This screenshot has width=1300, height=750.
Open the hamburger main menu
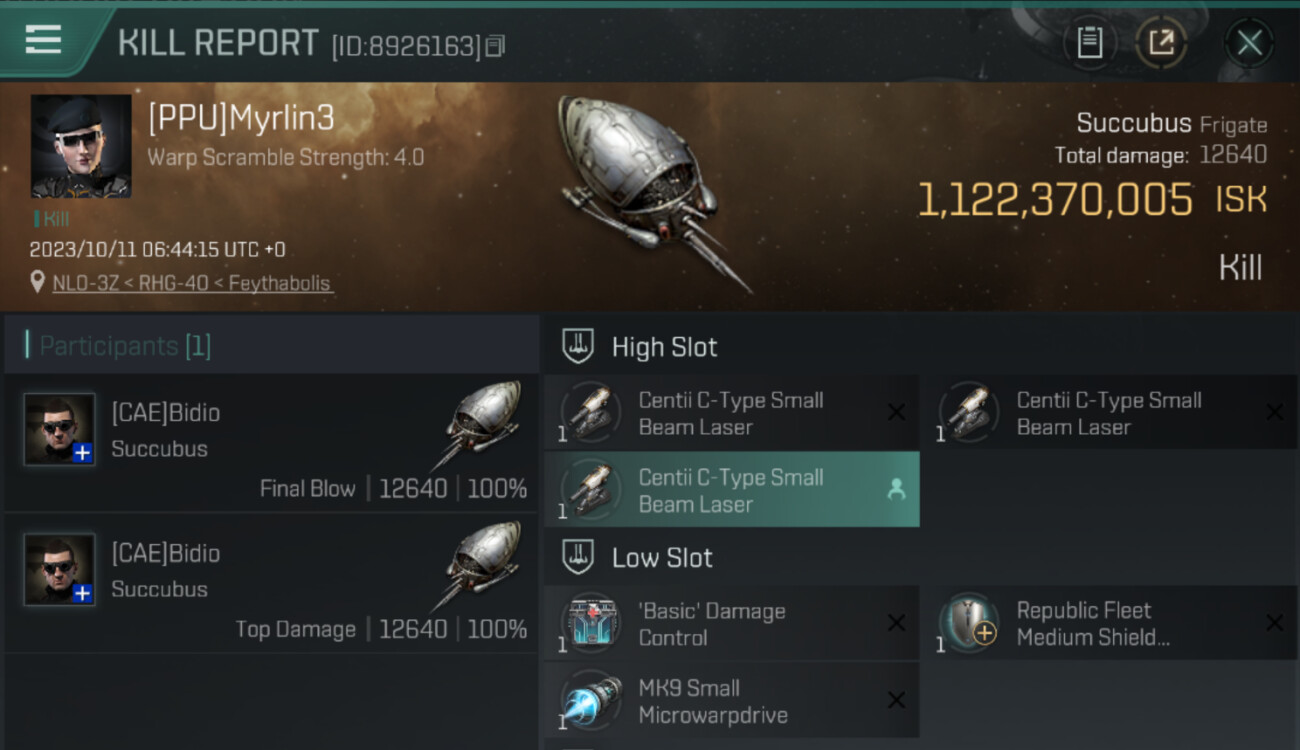point(43,40)
